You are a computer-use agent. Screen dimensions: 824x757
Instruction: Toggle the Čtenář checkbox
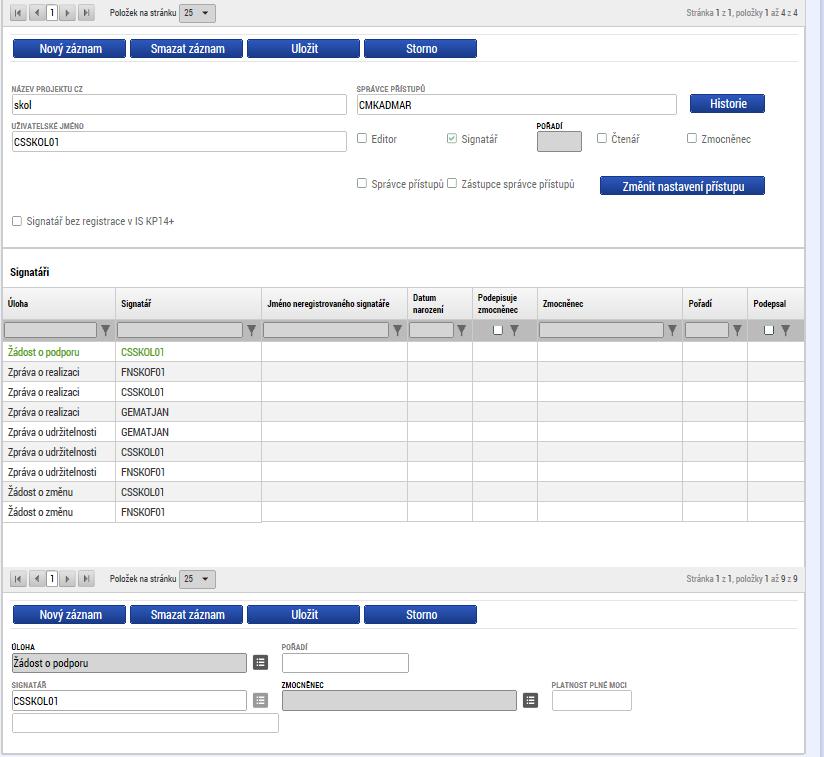coord(602,138)
